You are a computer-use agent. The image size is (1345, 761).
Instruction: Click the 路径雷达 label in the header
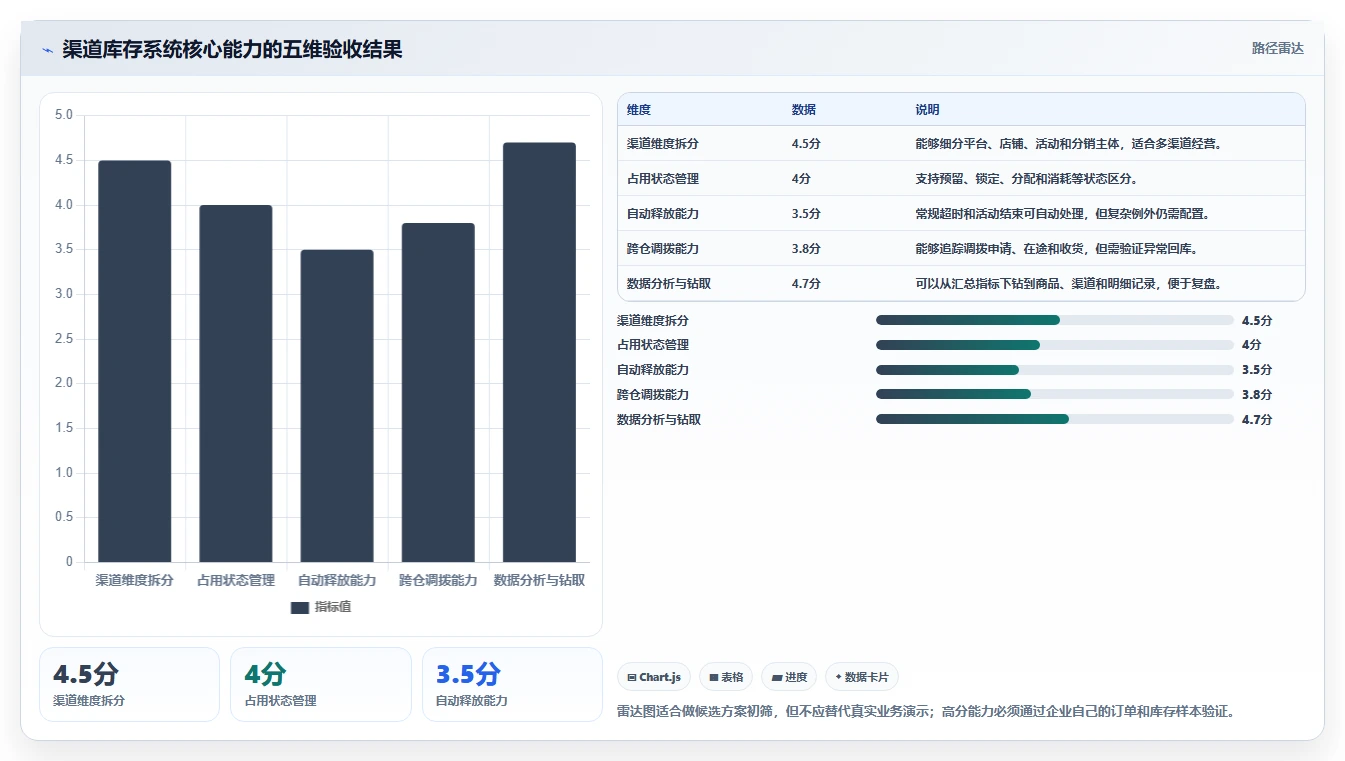pyautogui.click(x=1277, y=48)
